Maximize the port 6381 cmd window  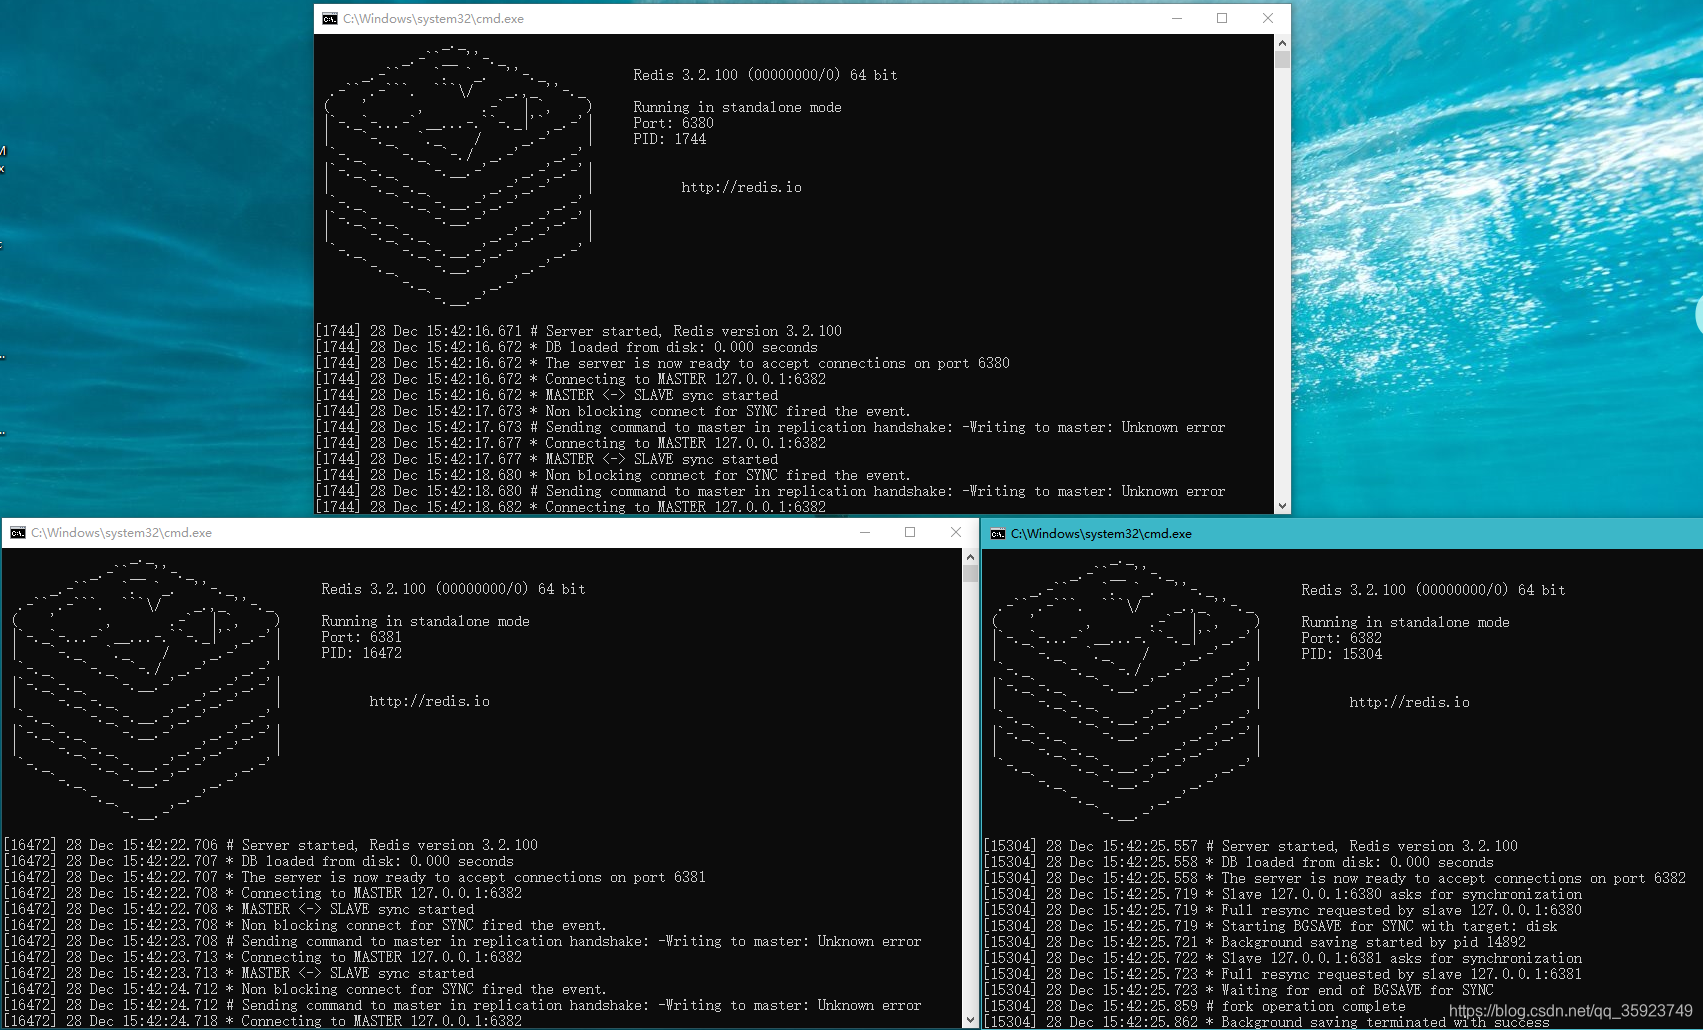point(910,532)
